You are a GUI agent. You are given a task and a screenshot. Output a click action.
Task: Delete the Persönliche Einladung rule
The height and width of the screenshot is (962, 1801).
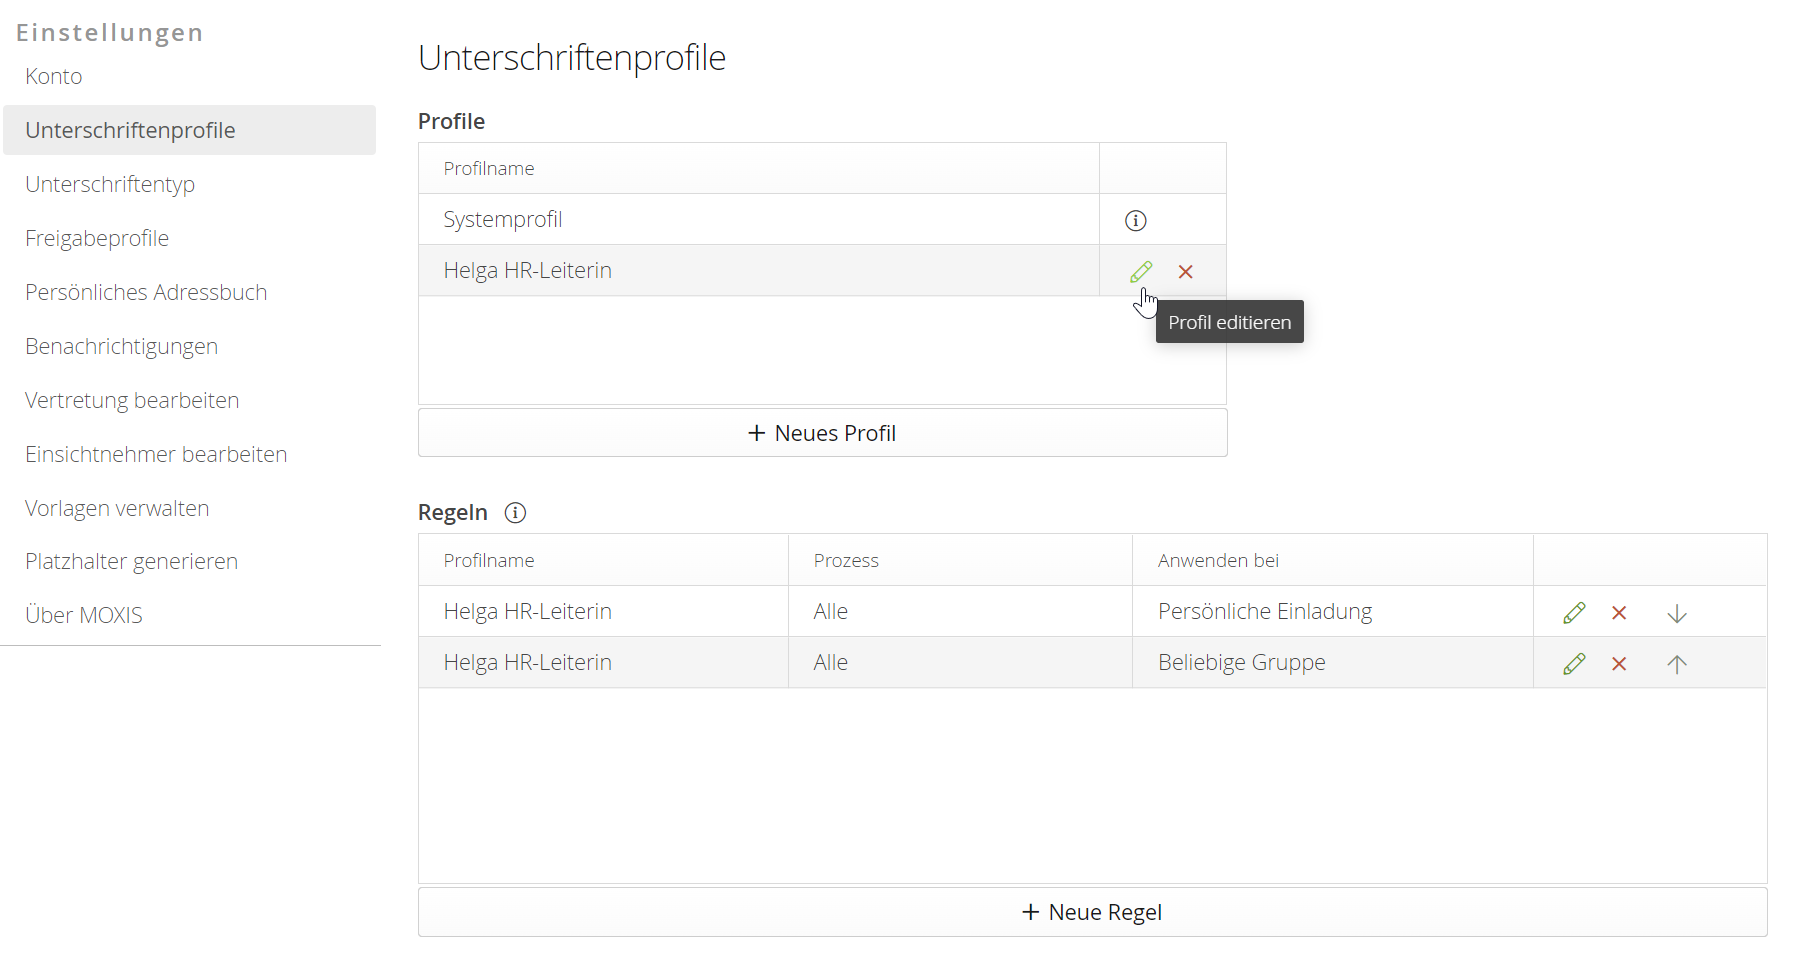tap(1619, 611)
